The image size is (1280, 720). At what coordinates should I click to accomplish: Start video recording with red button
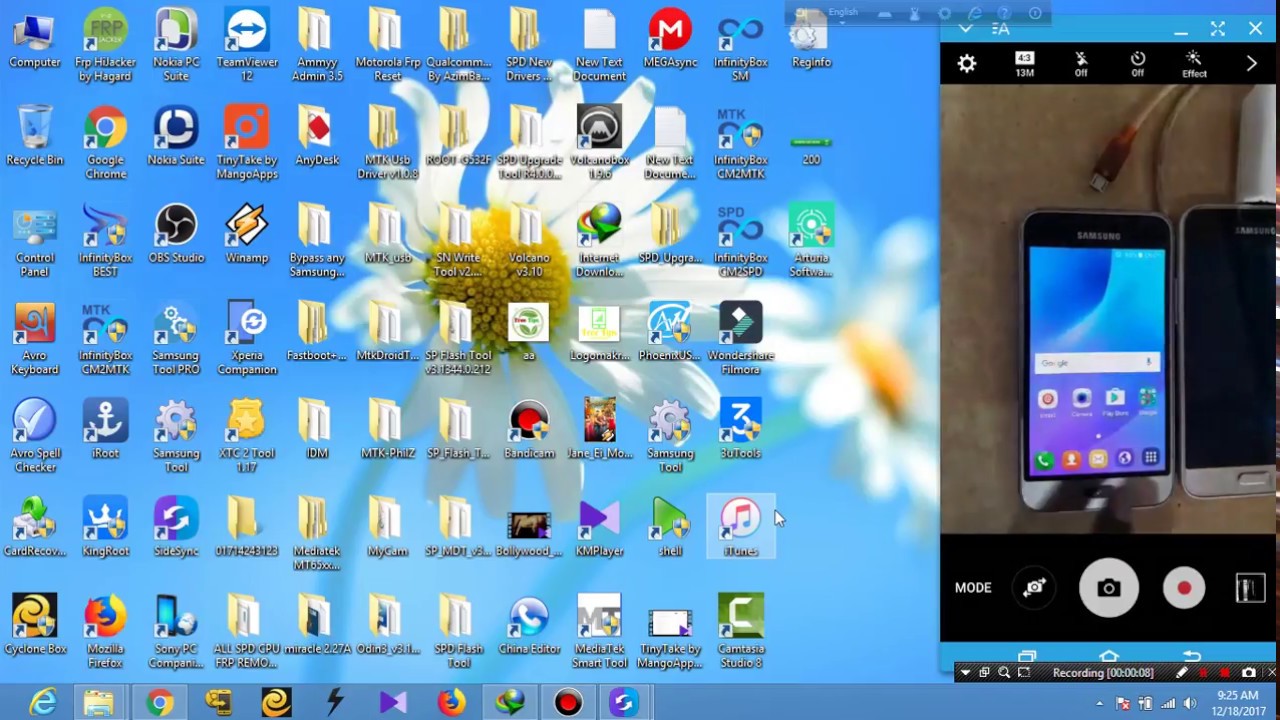pyautogui.click(x=1184, y=588)
